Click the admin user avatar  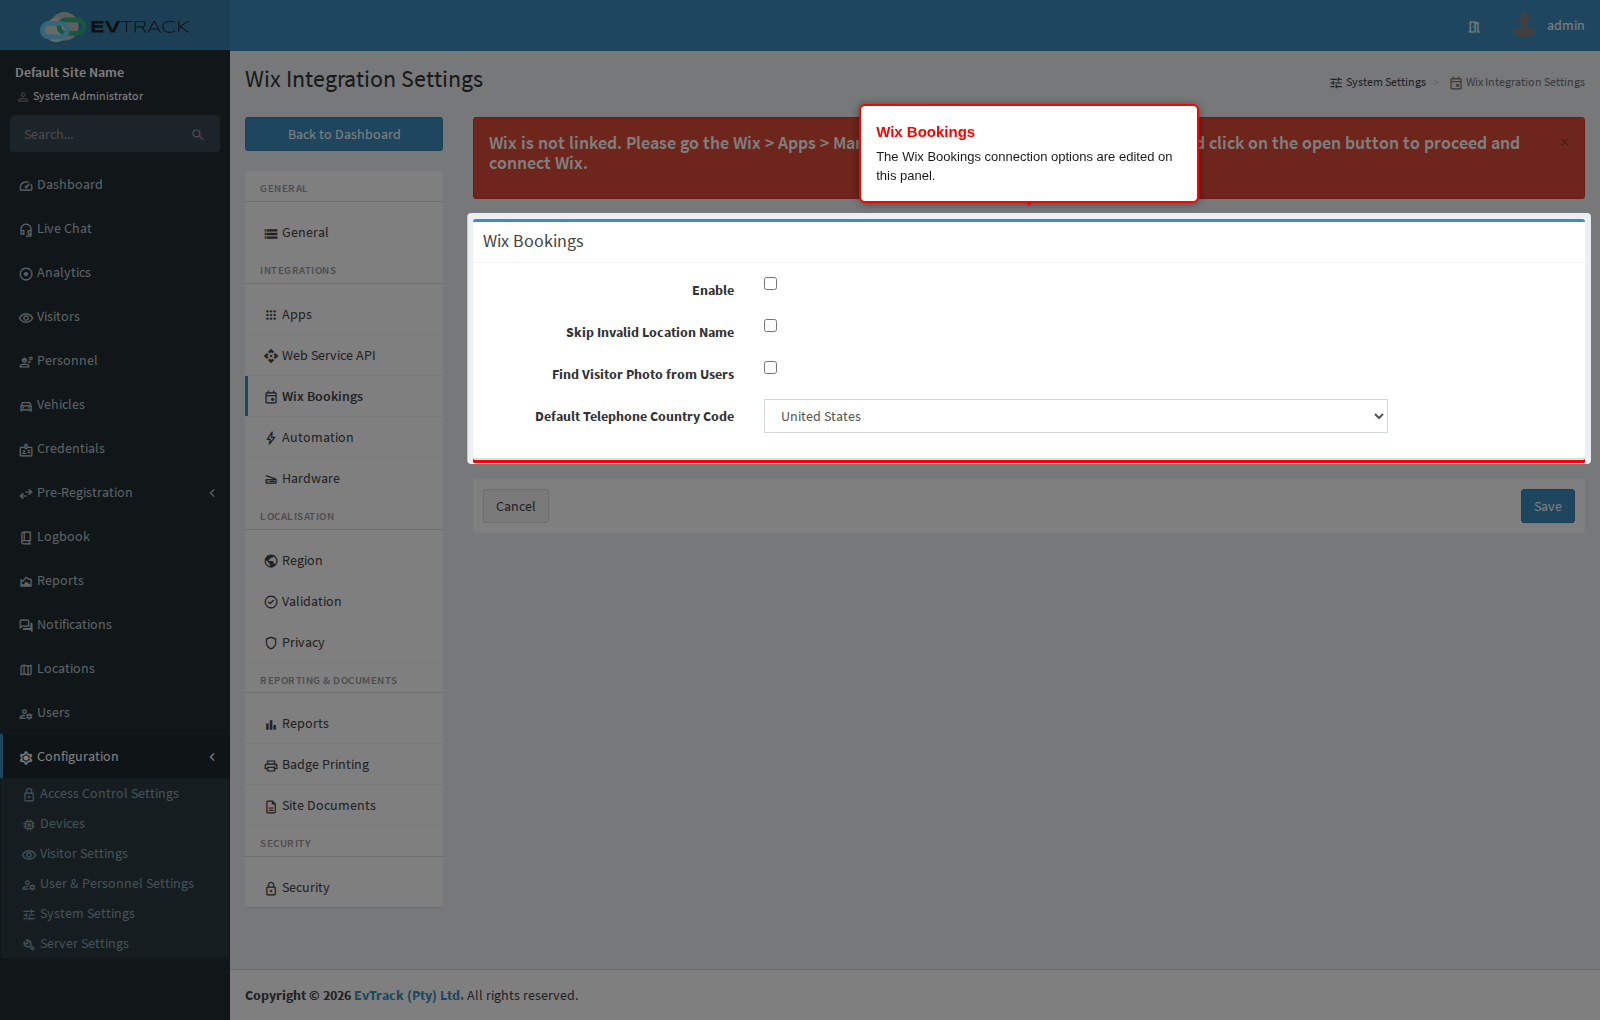click(x=1524, y=25)
